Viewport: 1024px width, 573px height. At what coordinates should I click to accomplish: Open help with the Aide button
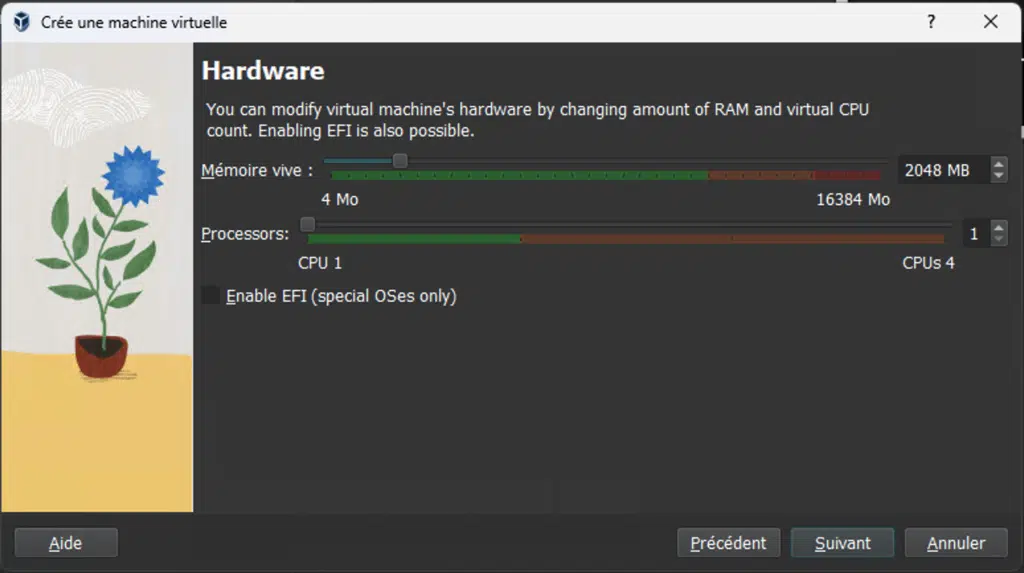(66, 543)
